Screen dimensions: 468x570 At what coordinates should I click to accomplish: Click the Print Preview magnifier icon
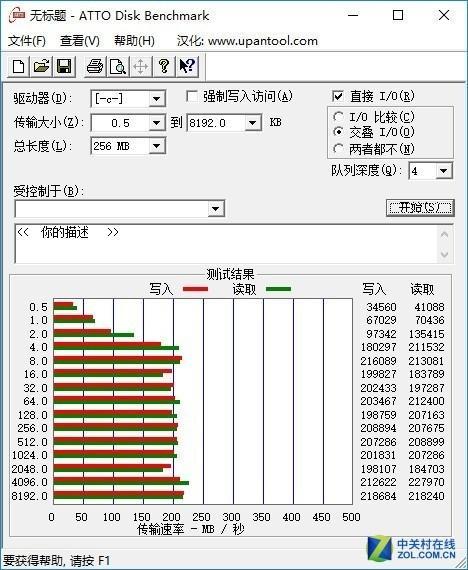tap(117, 67)
